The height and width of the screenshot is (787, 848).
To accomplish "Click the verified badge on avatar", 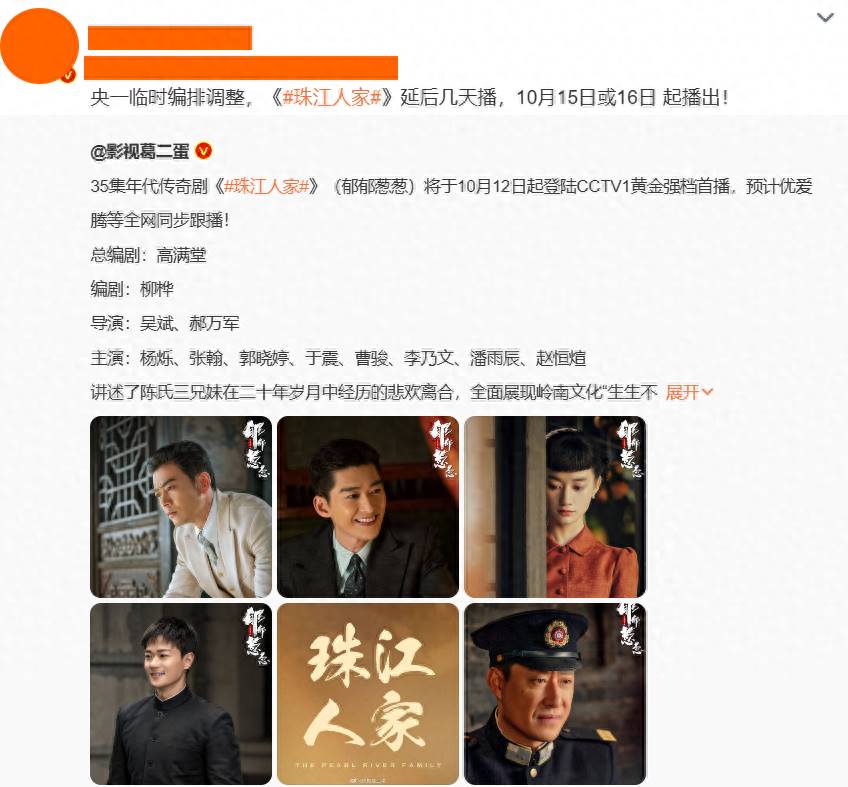I will coord(68,76).
